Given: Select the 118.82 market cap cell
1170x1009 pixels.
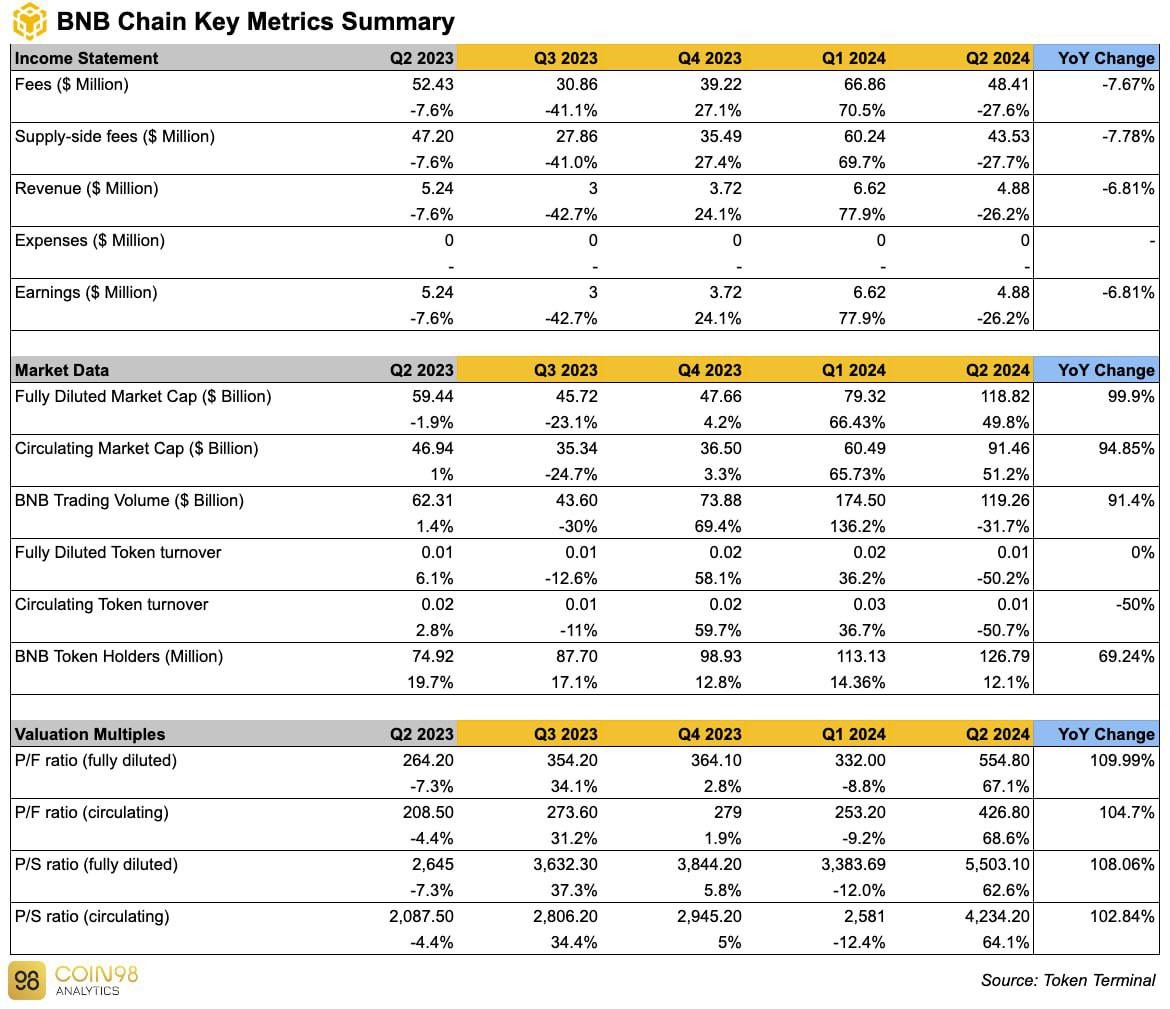Looking at the screenshot, I should [x=1005, y=397].
